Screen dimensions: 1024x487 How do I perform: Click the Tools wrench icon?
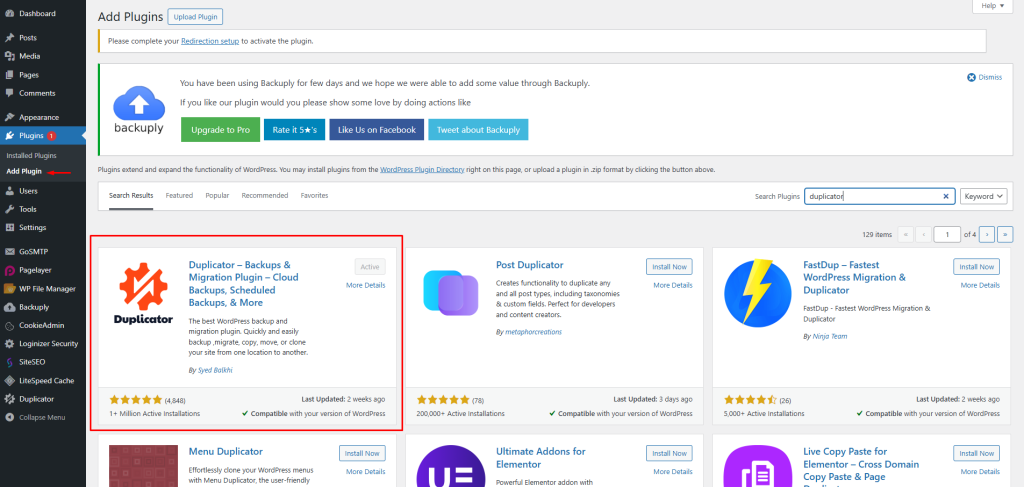click(x=9, y=210)
